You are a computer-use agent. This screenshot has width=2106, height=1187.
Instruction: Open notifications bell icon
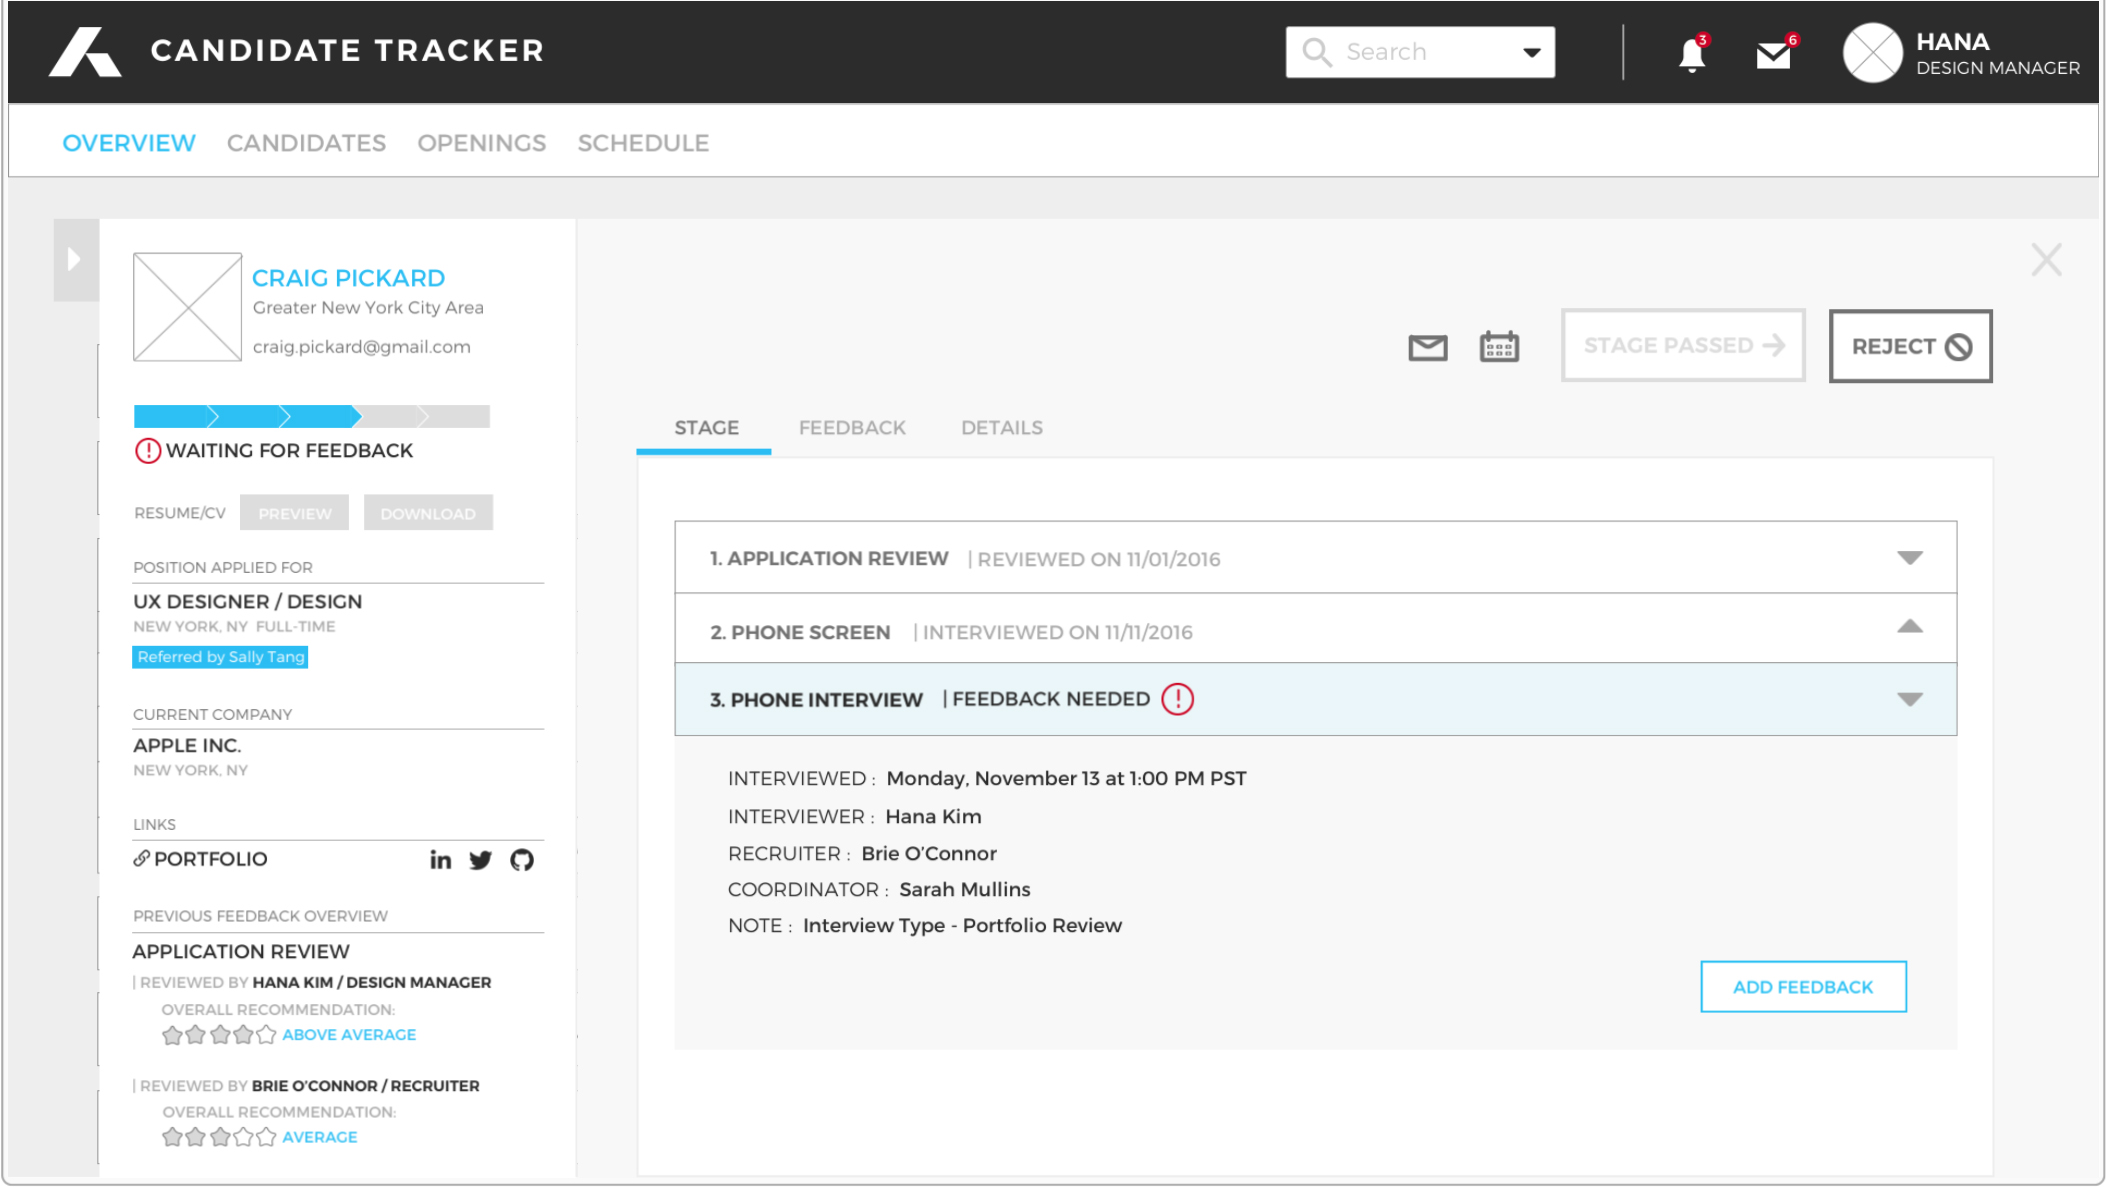point(1692,54)
